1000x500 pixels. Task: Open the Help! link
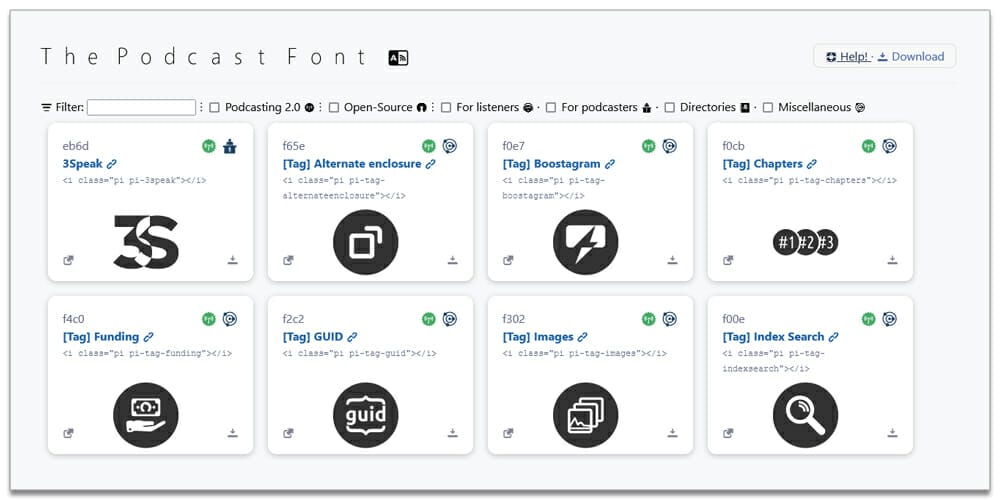pyautogui.click(x=847, y=57)
